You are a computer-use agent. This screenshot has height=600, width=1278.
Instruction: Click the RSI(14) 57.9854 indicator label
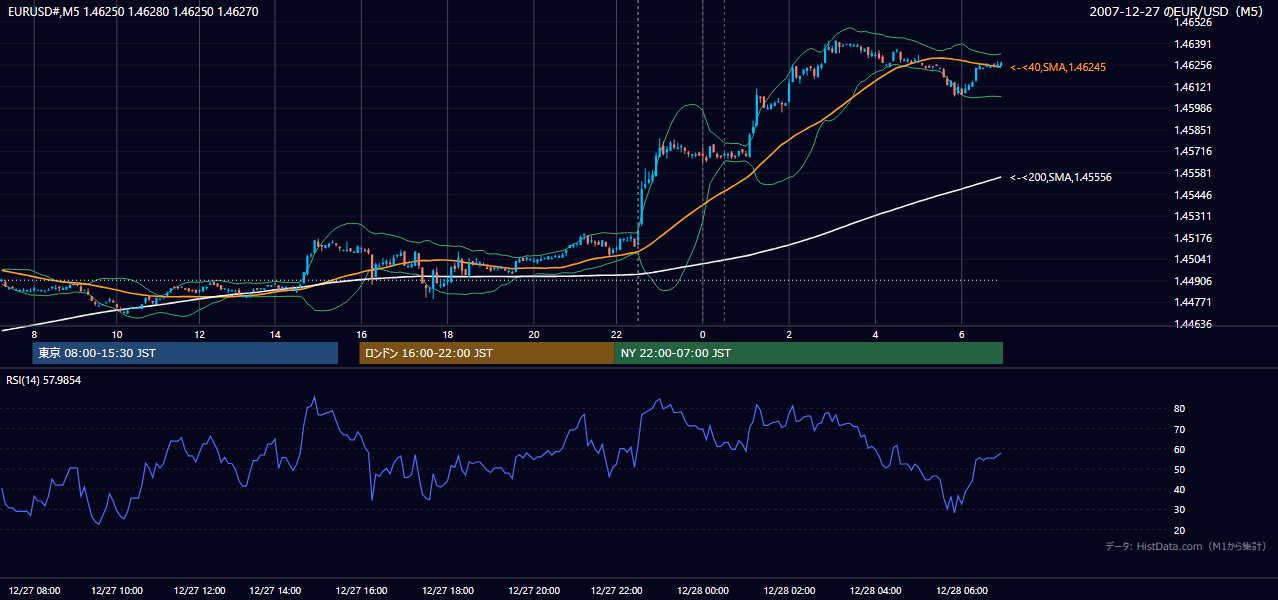tap(43, 380)
